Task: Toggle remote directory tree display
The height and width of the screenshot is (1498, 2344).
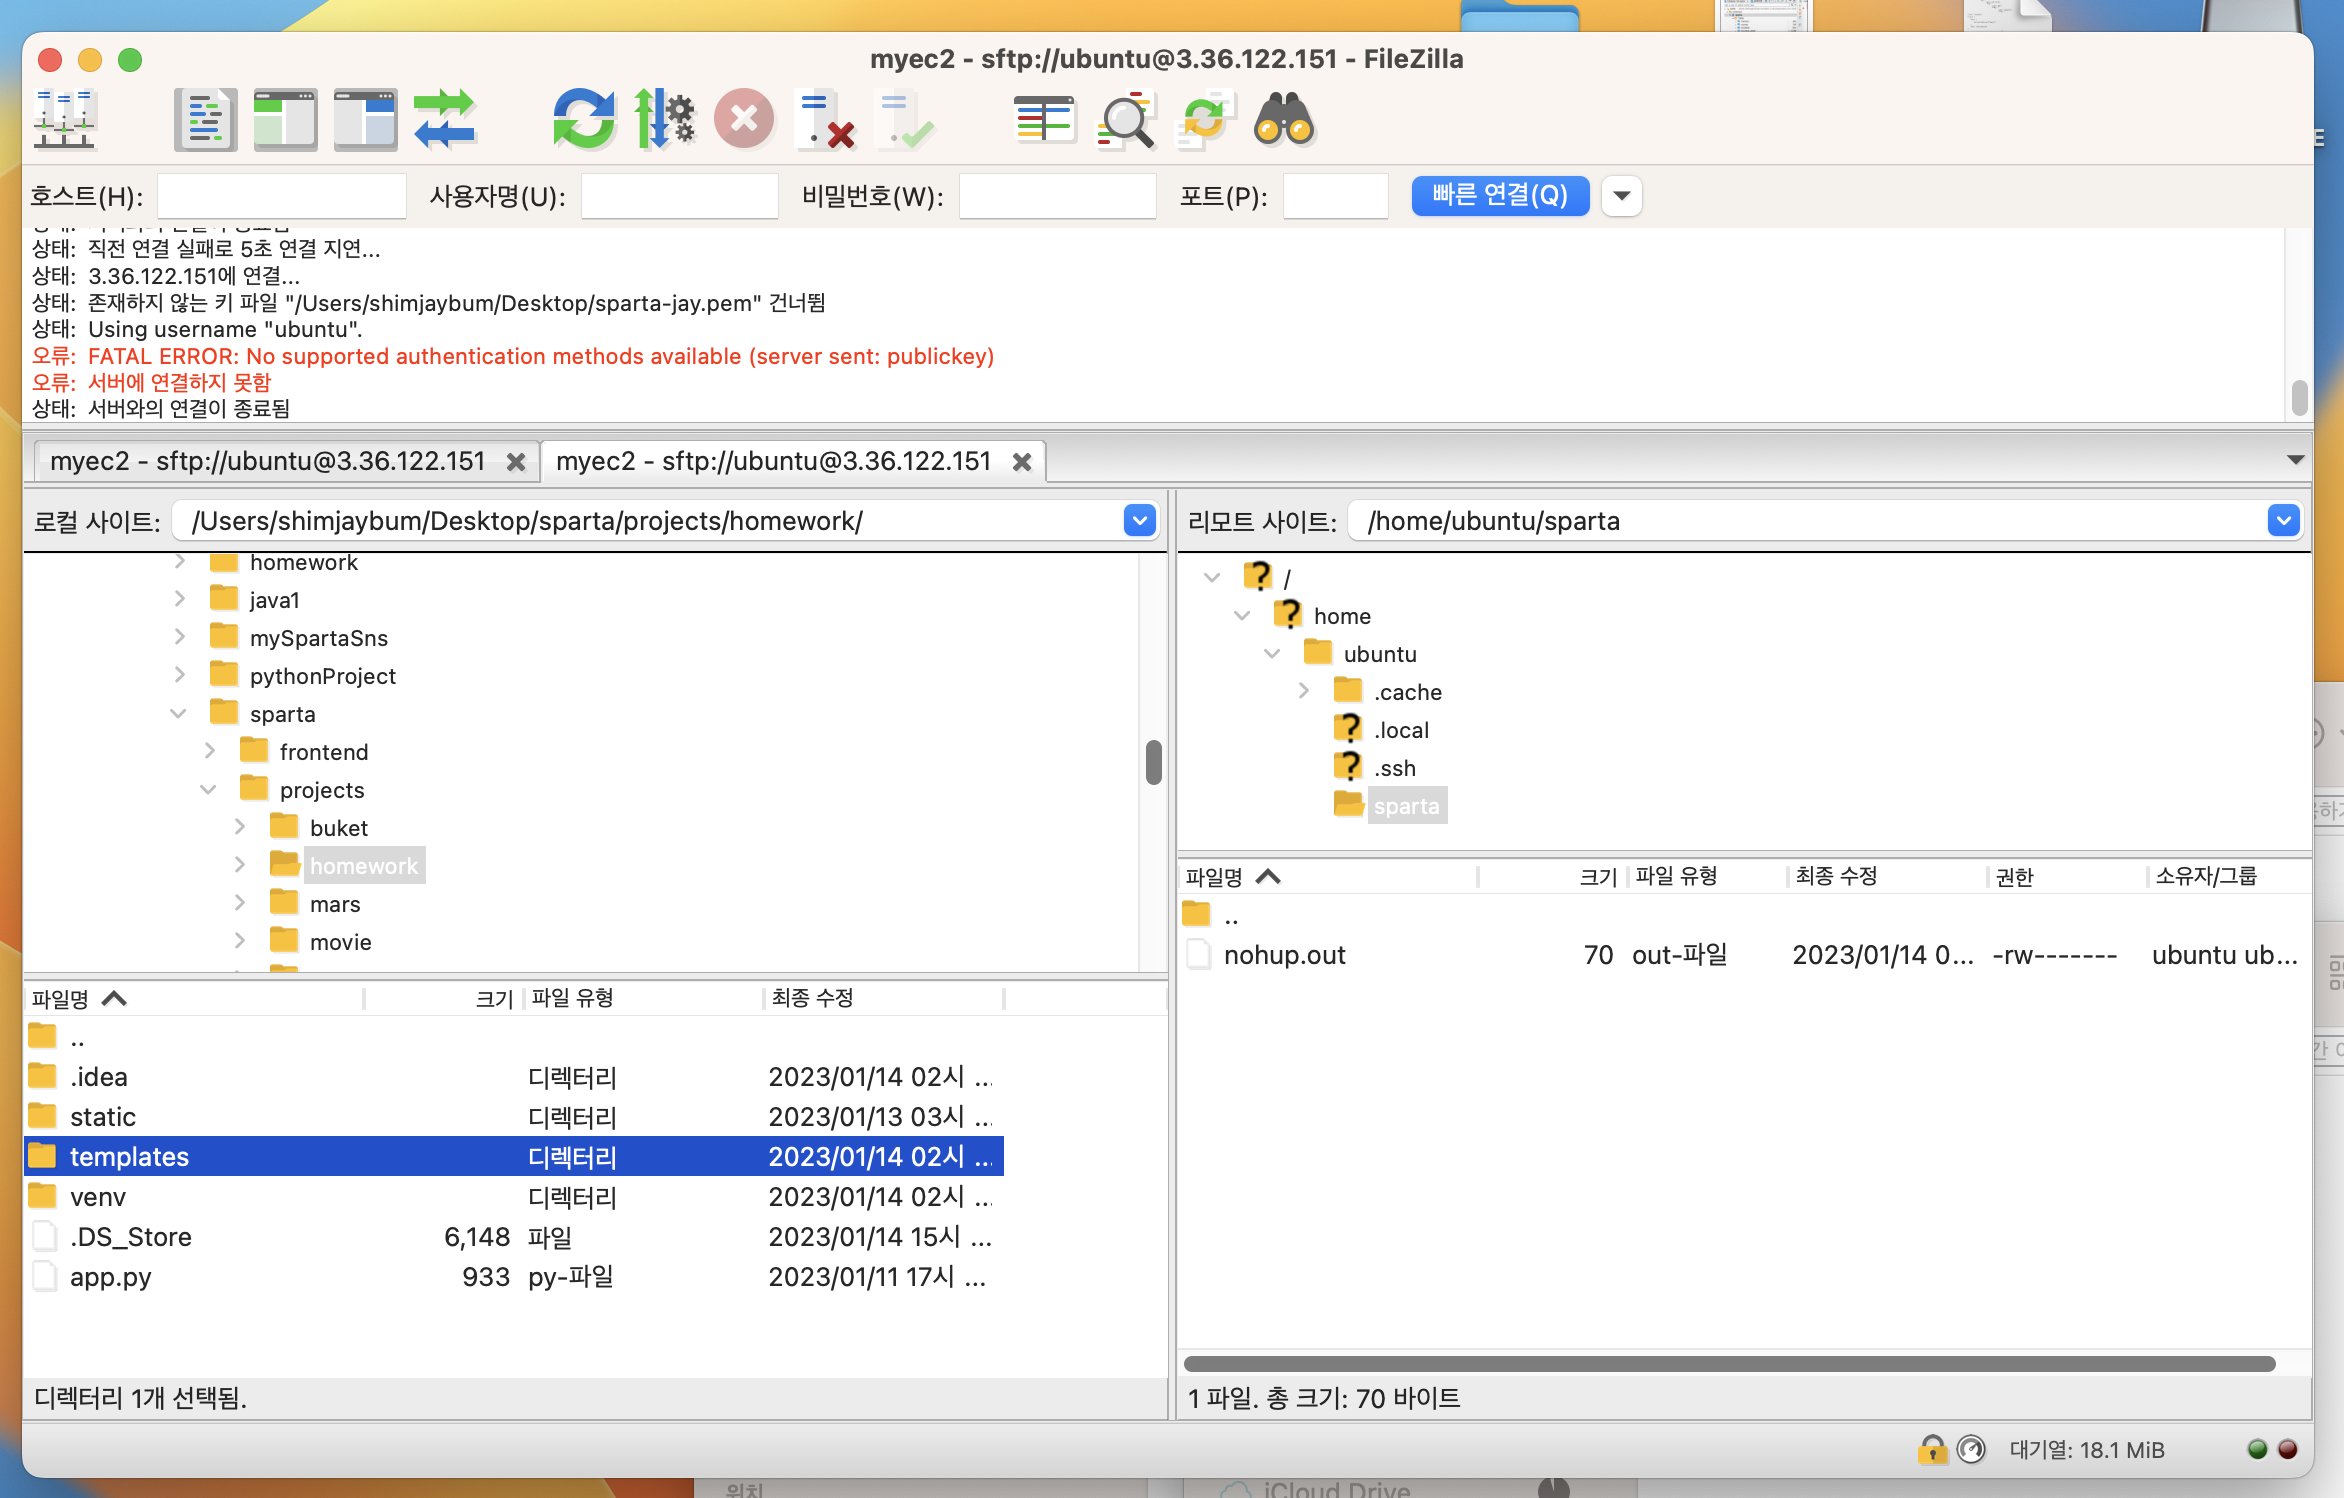Action: tap(365, 120)
